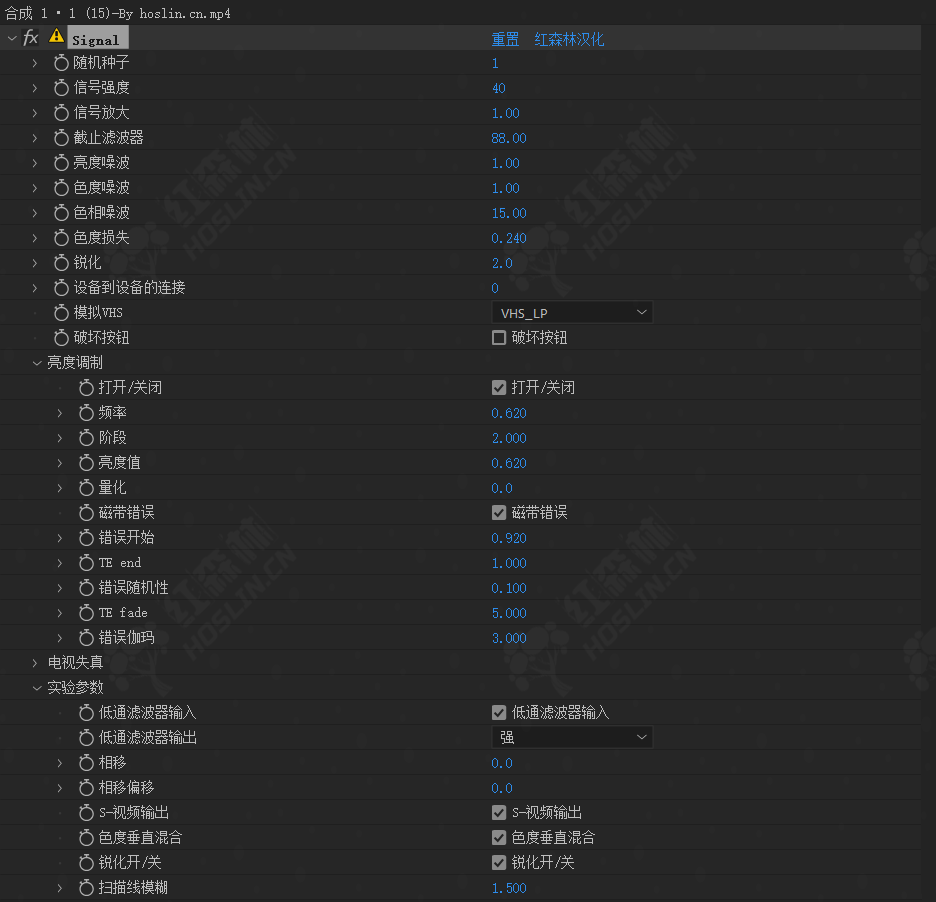Image resolution: width=936 pixels, height=902 pixels.
Task: Toggle the fx effect switch for Signal
Action: coord(30,39)
